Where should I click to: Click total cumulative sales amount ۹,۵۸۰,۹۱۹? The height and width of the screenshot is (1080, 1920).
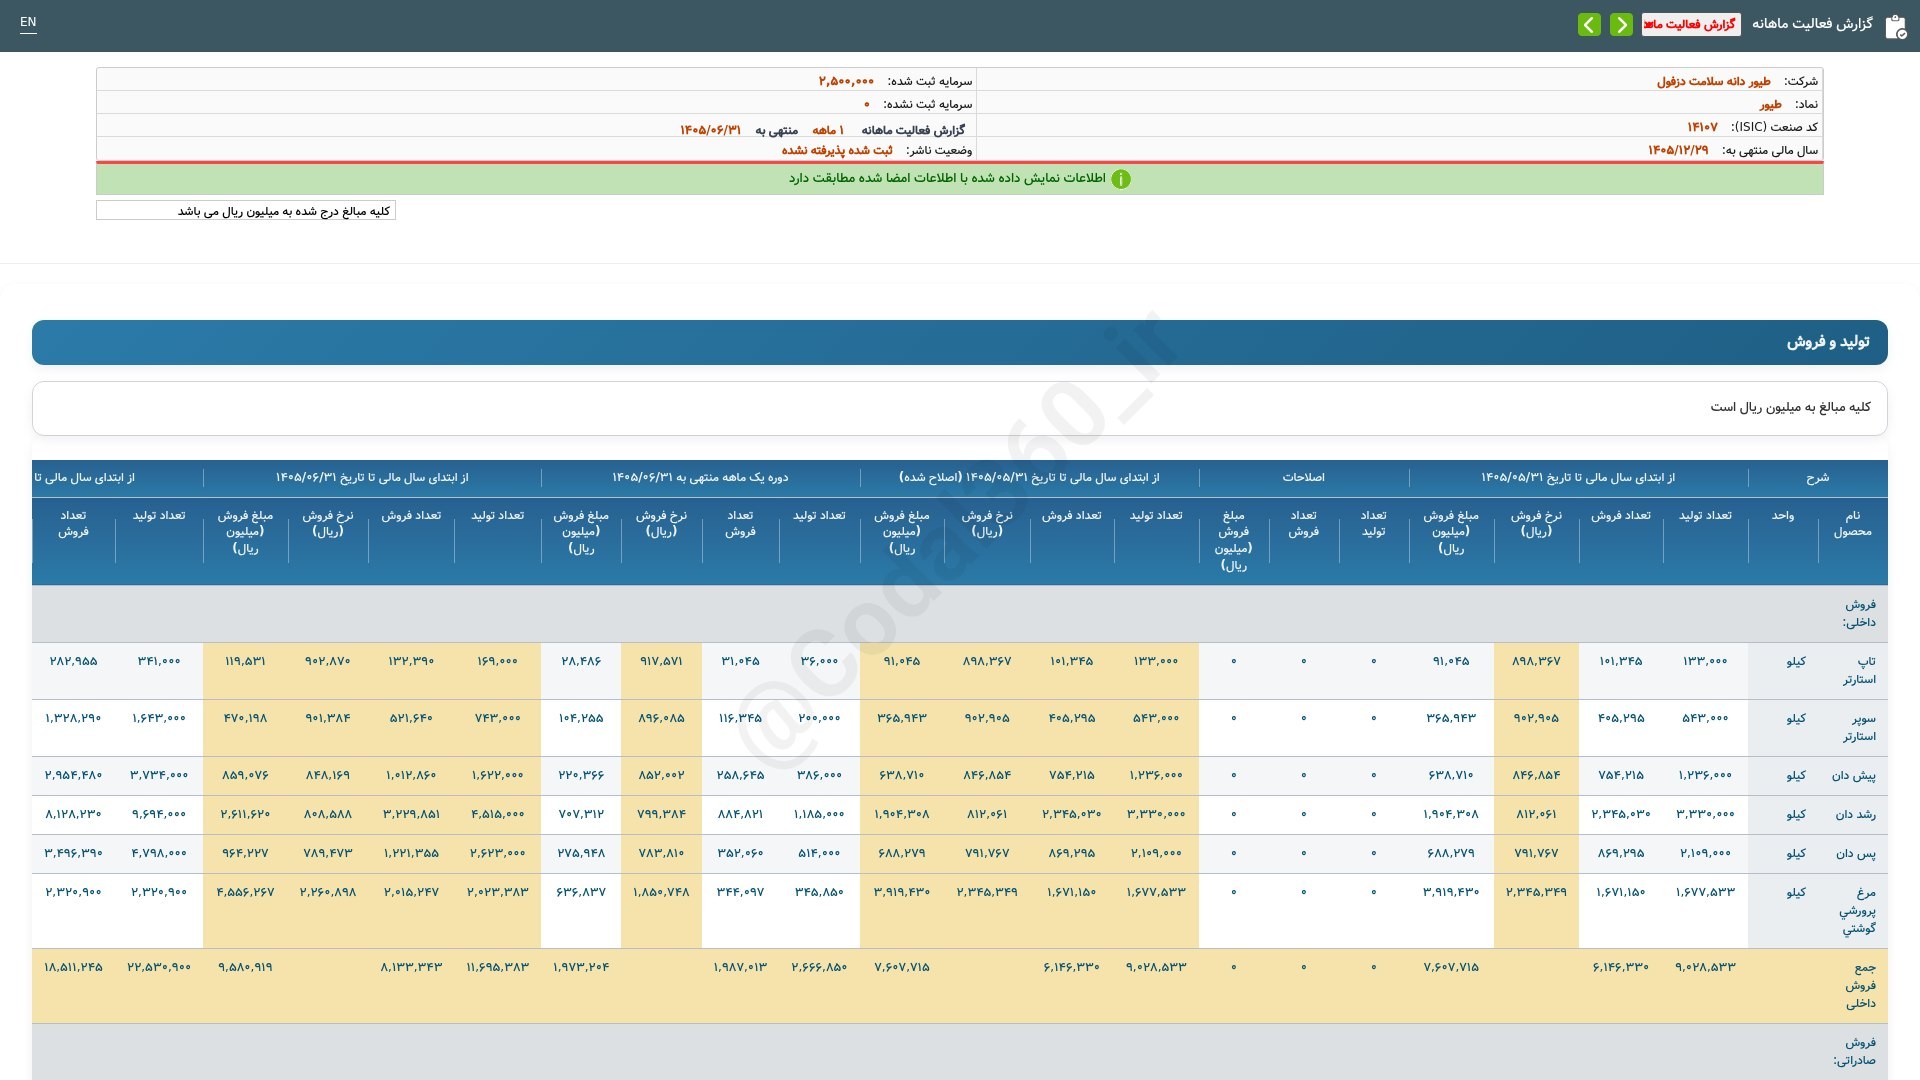[x=245, y=968]
